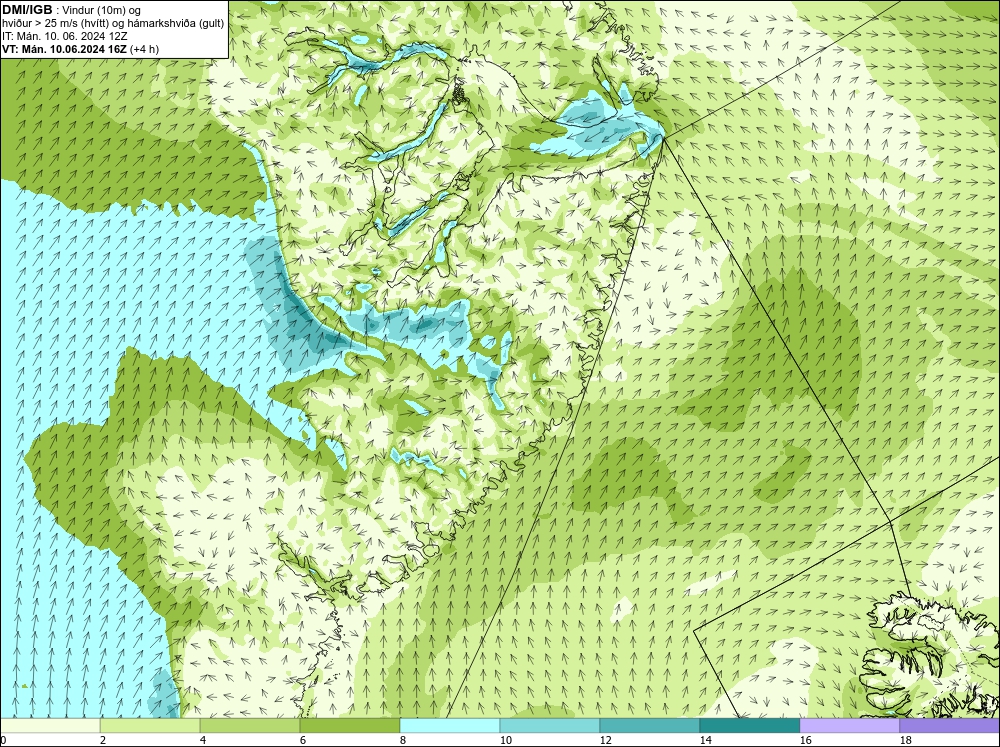Click the scale label '2'
Viewport: 1000px width, 747px height.
pyautogui.click(x=103, y=741)
